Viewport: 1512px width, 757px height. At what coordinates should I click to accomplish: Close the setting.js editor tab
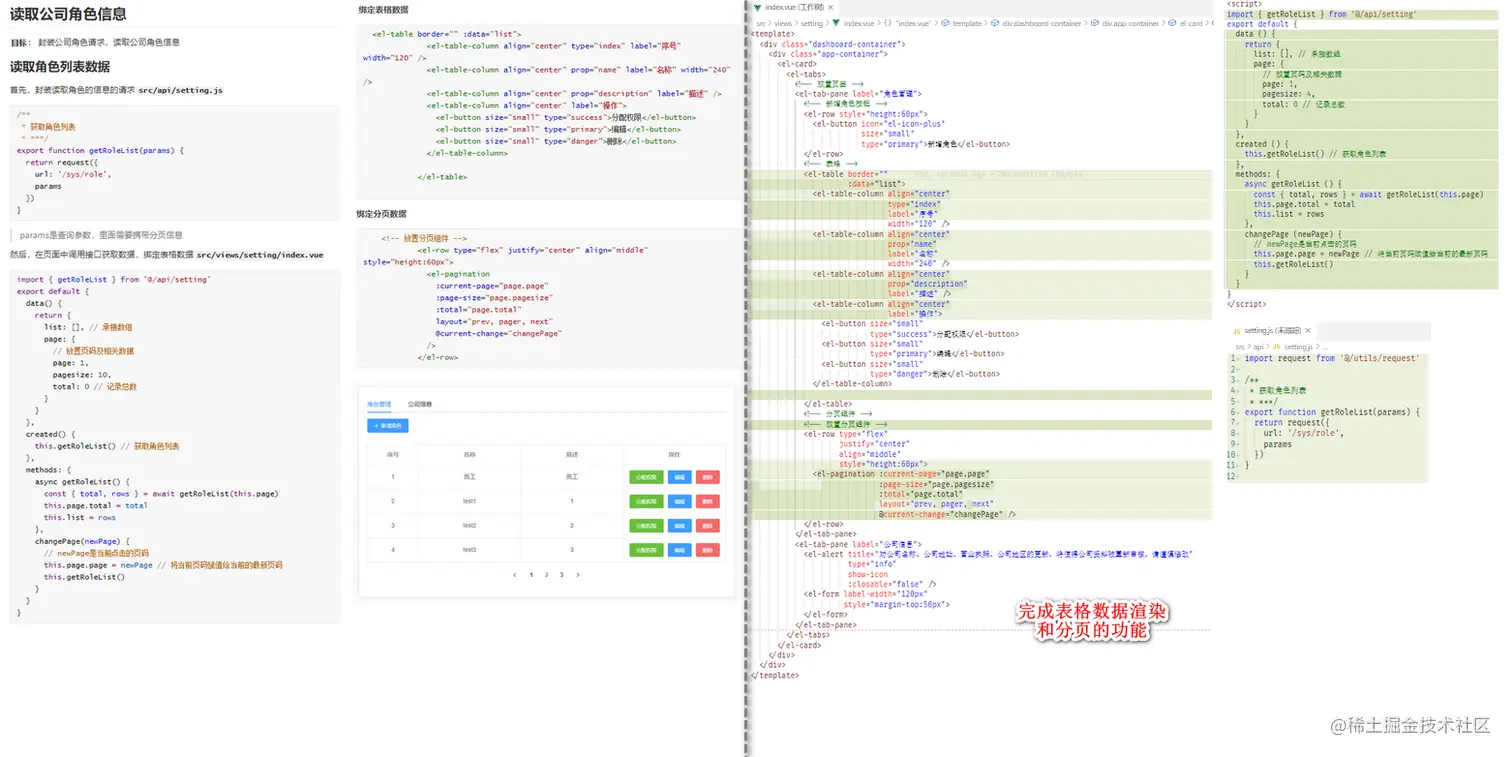[x=1308, y=330]
